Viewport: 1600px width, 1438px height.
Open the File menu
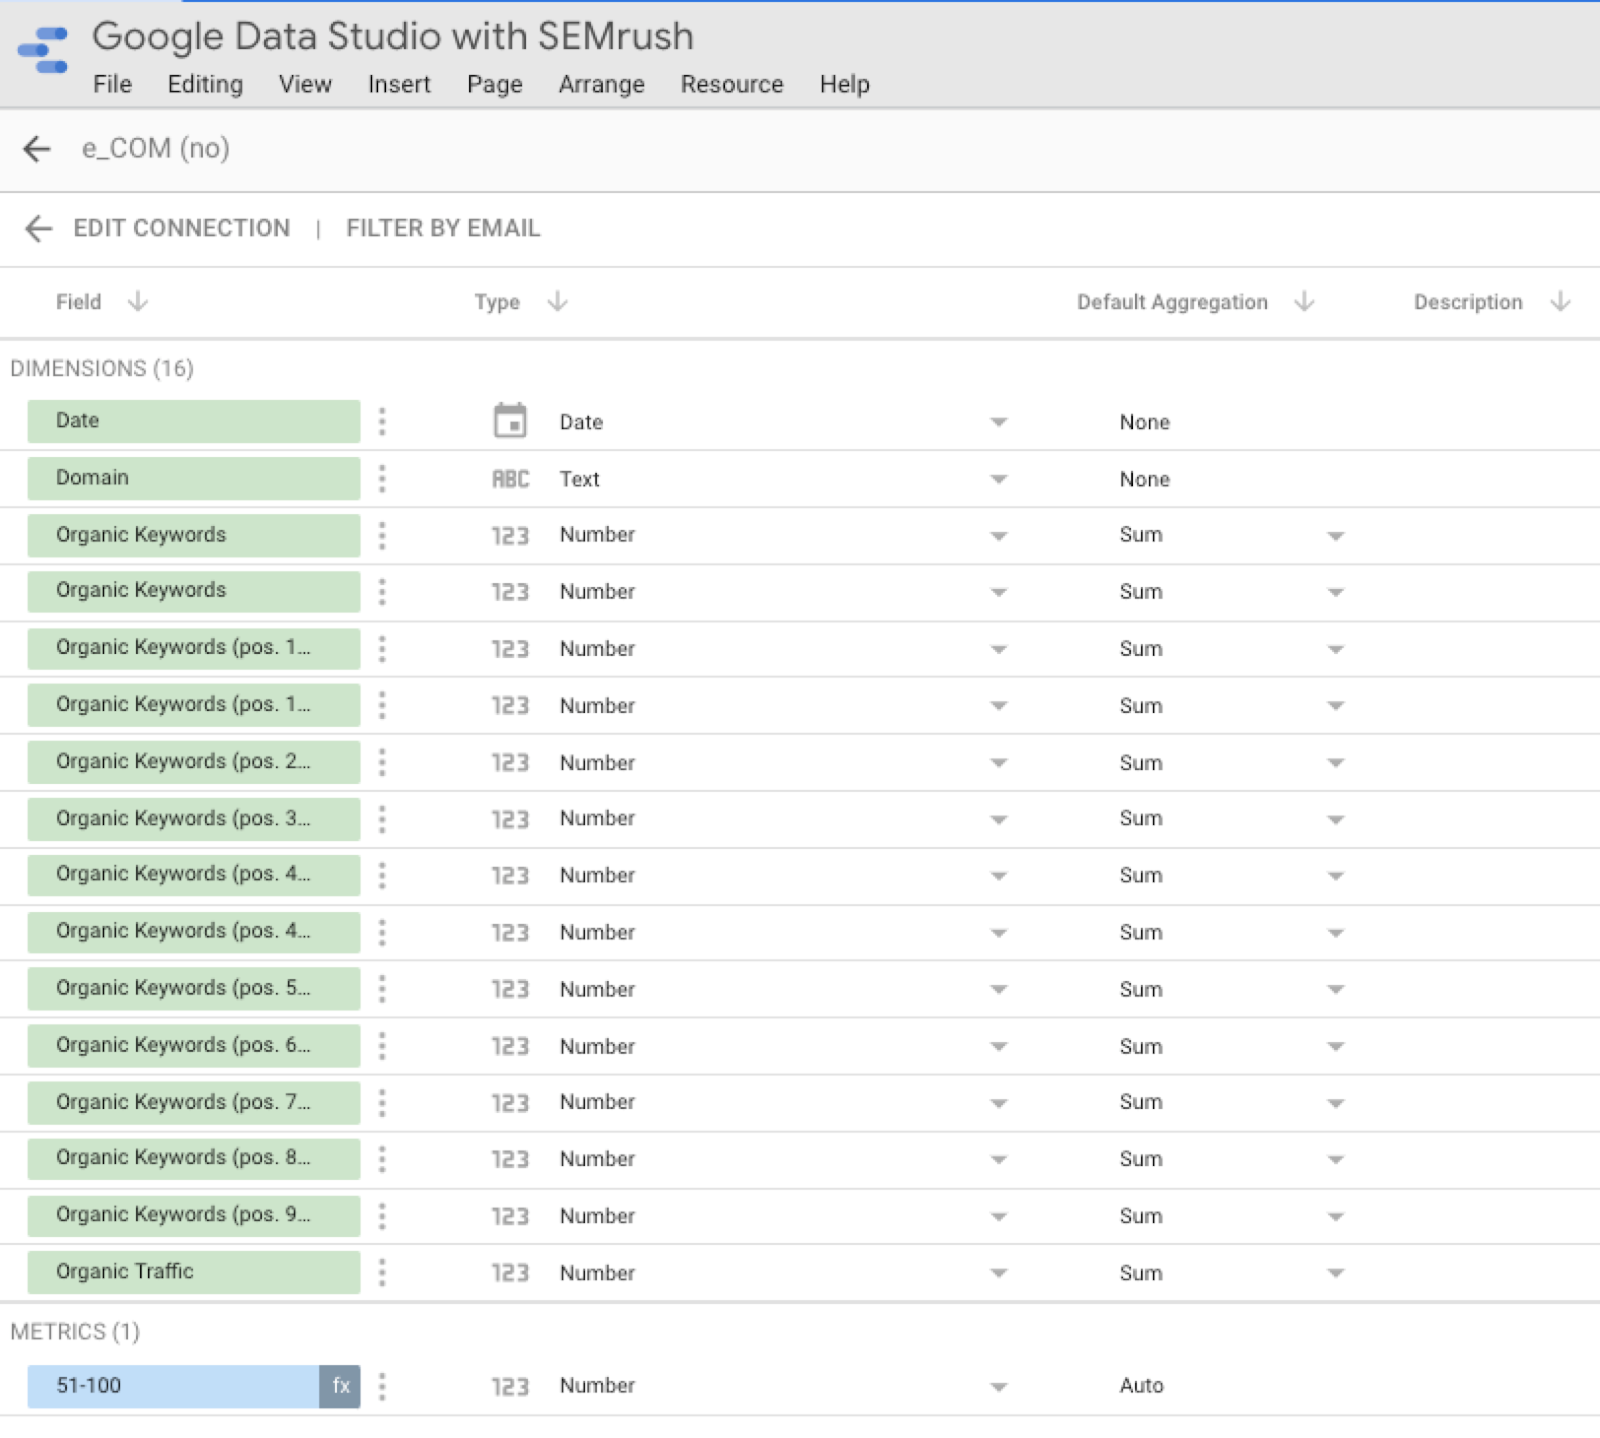click(112, 84)
